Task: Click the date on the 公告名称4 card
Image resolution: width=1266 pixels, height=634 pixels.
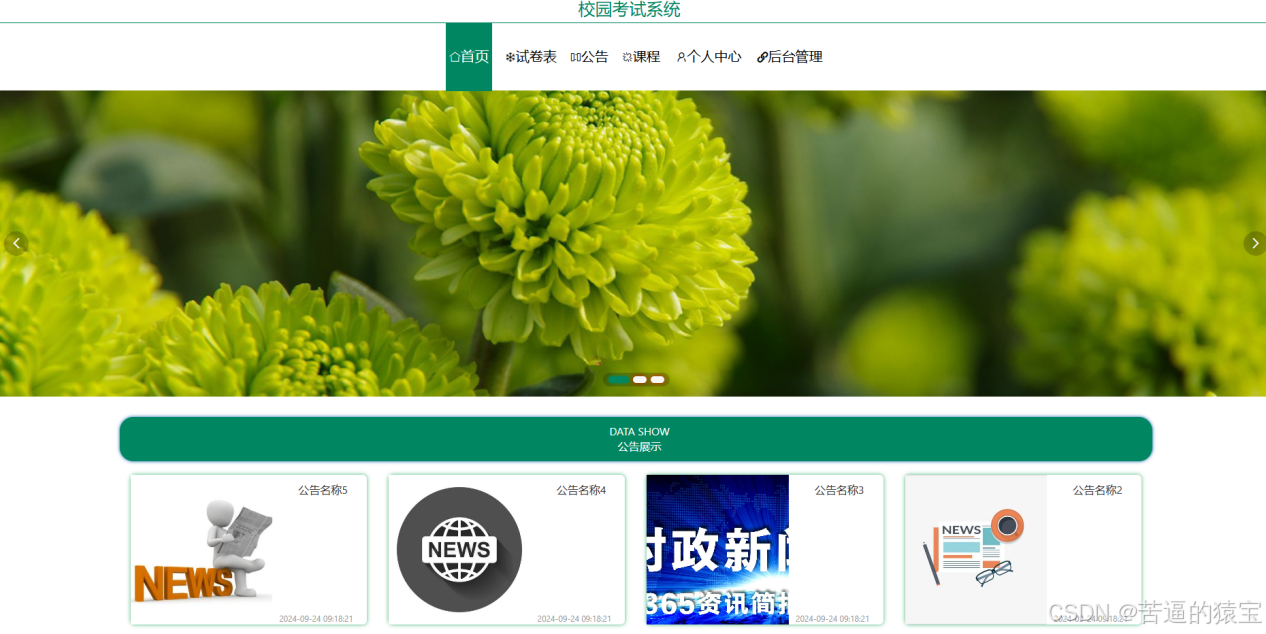Action: tap(574, 619)
